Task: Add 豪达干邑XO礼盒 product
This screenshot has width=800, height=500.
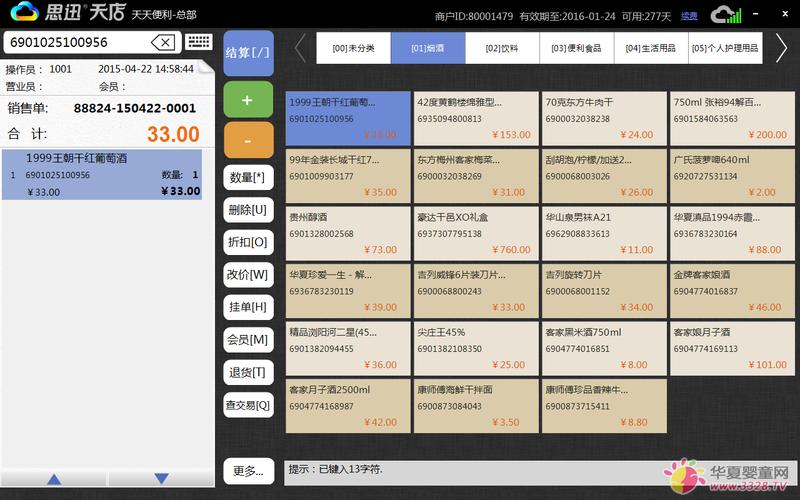Action: (x=476, y=234)
